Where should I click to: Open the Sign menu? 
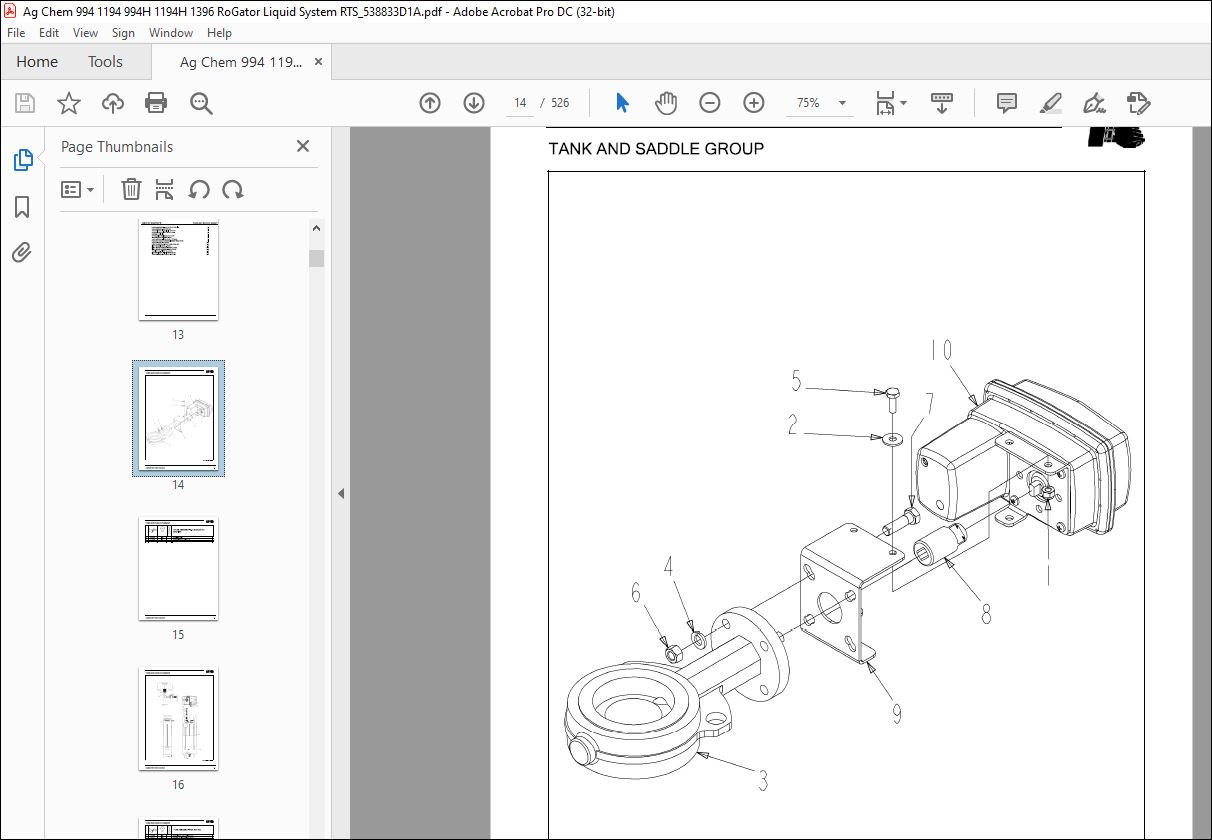tap(123, 33)
